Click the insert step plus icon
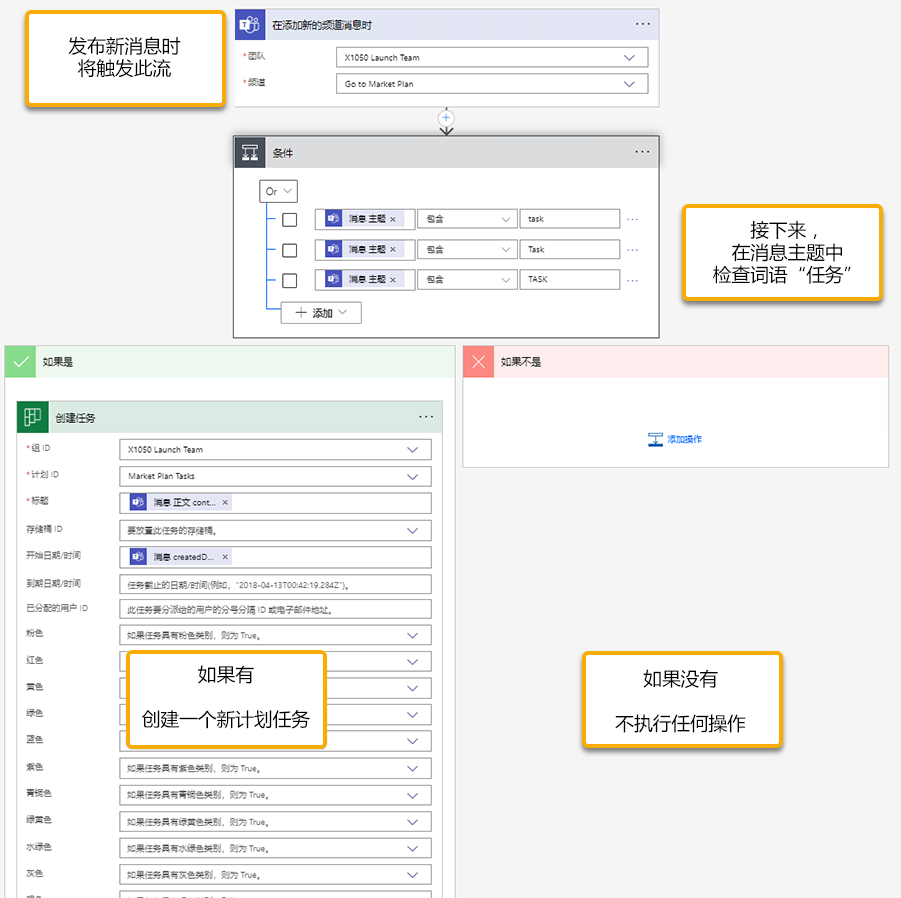This screenshot has height=898, width=901. point(446,118)
